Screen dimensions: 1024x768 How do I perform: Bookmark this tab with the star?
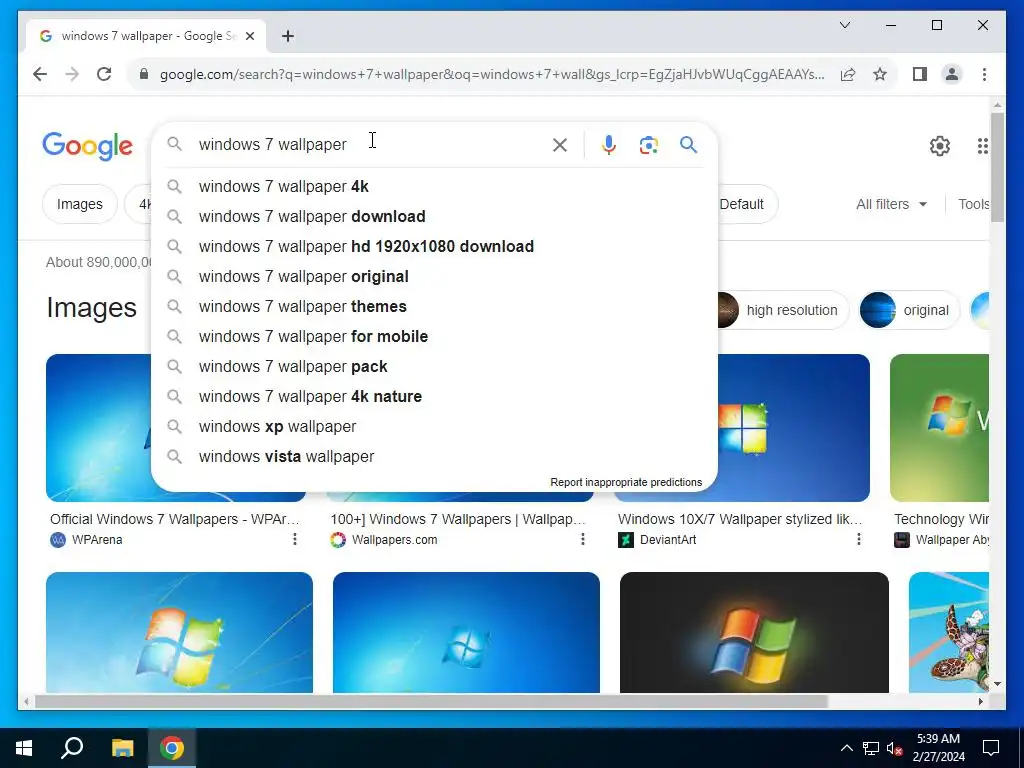[x=880, y=74]
